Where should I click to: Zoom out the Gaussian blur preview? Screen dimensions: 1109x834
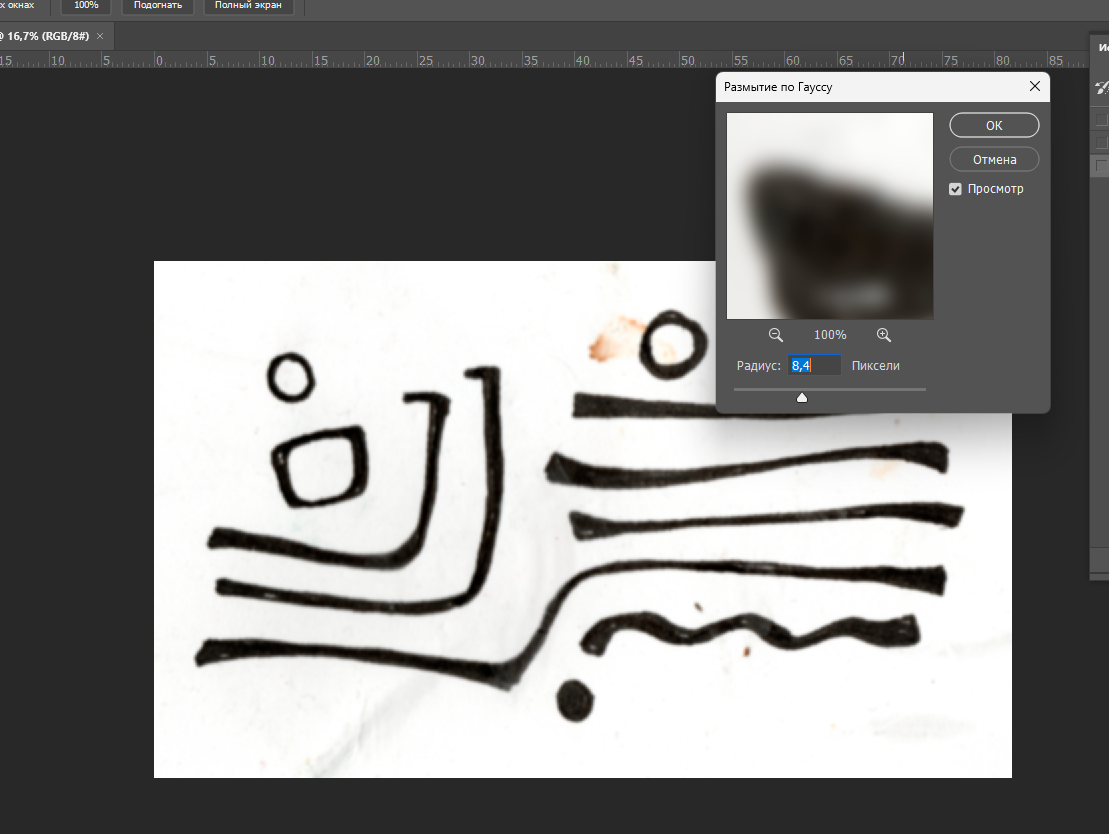point(775,336)
